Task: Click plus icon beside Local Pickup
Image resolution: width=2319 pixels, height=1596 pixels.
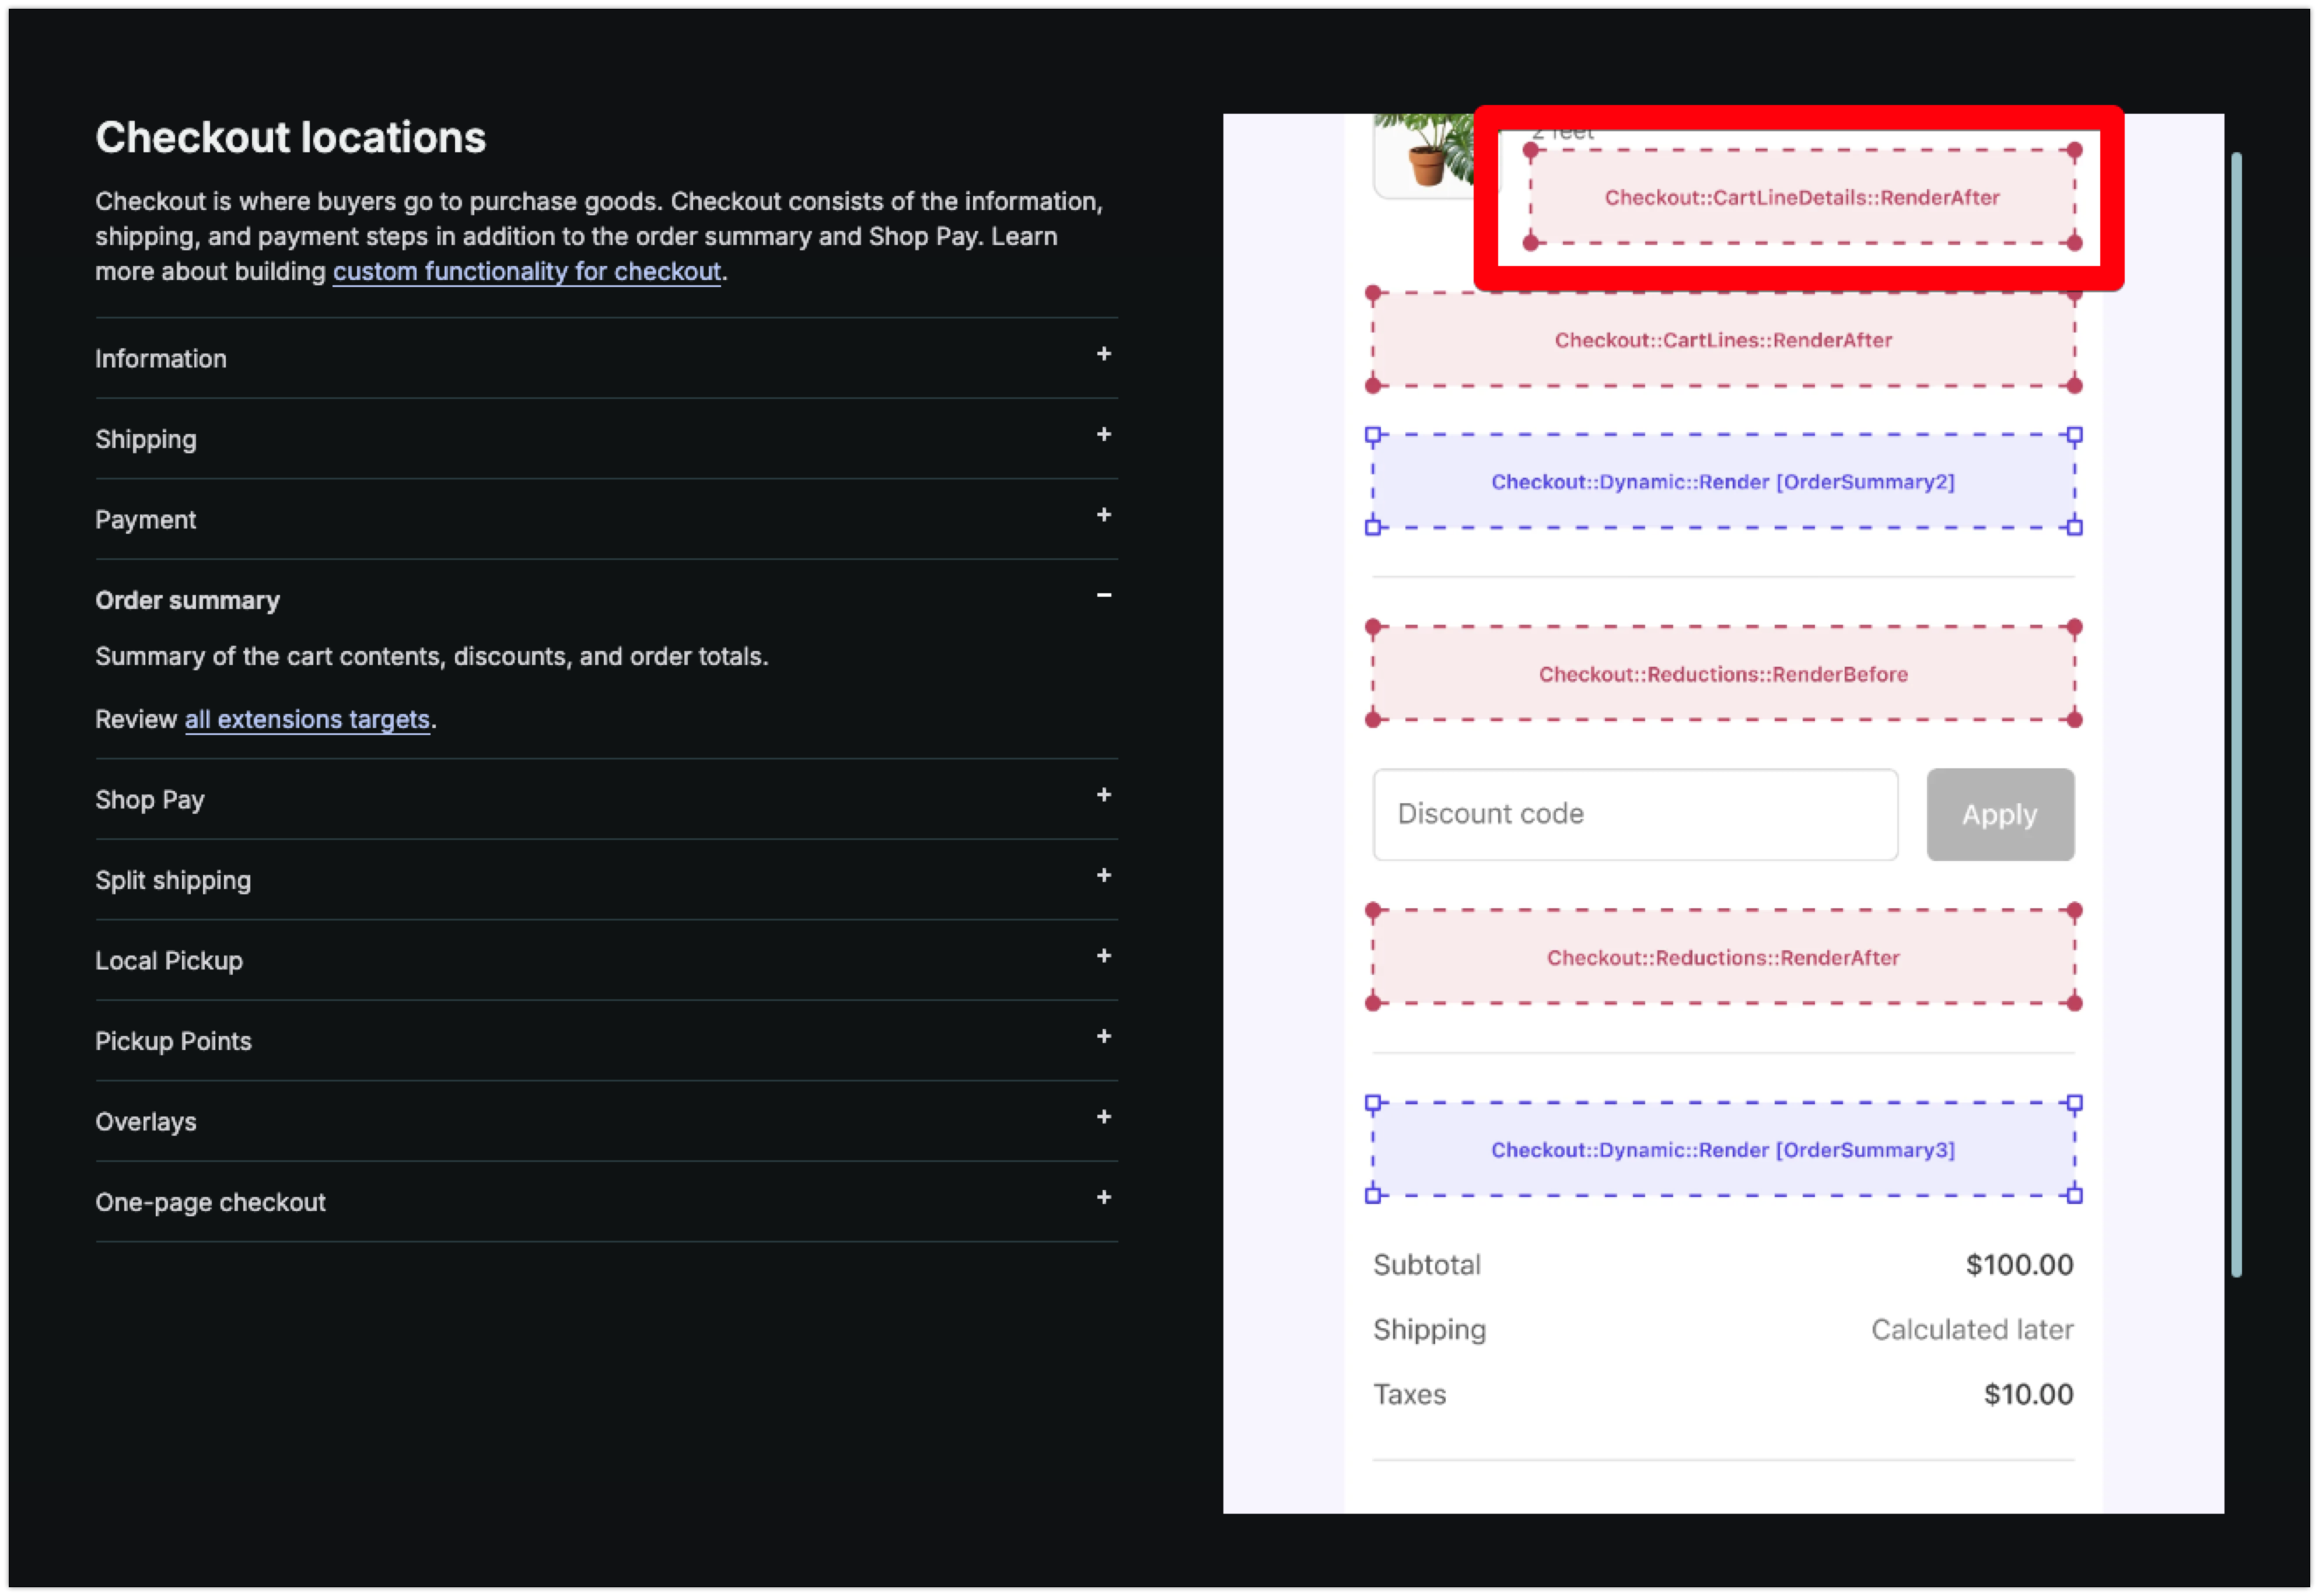Action: click(1103, 956)
